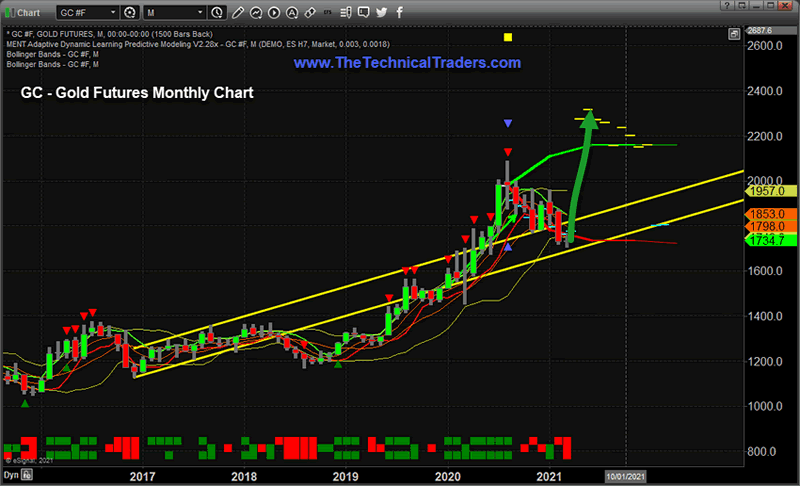Open the help question mark button

[727, 6]
